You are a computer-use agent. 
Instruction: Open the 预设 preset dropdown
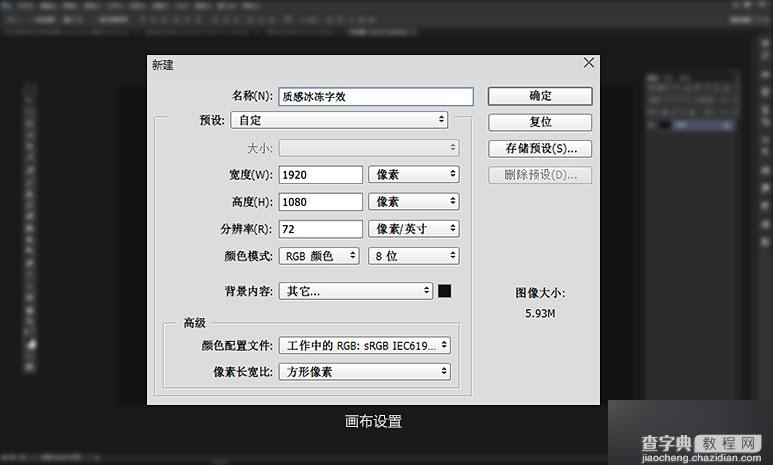(339, 120)
